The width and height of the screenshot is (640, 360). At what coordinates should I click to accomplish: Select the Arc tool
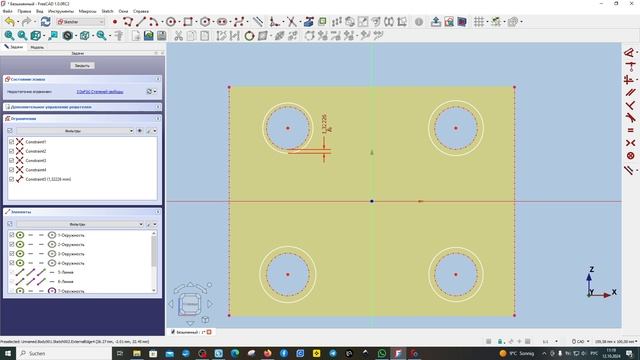[x=153, y=22]
